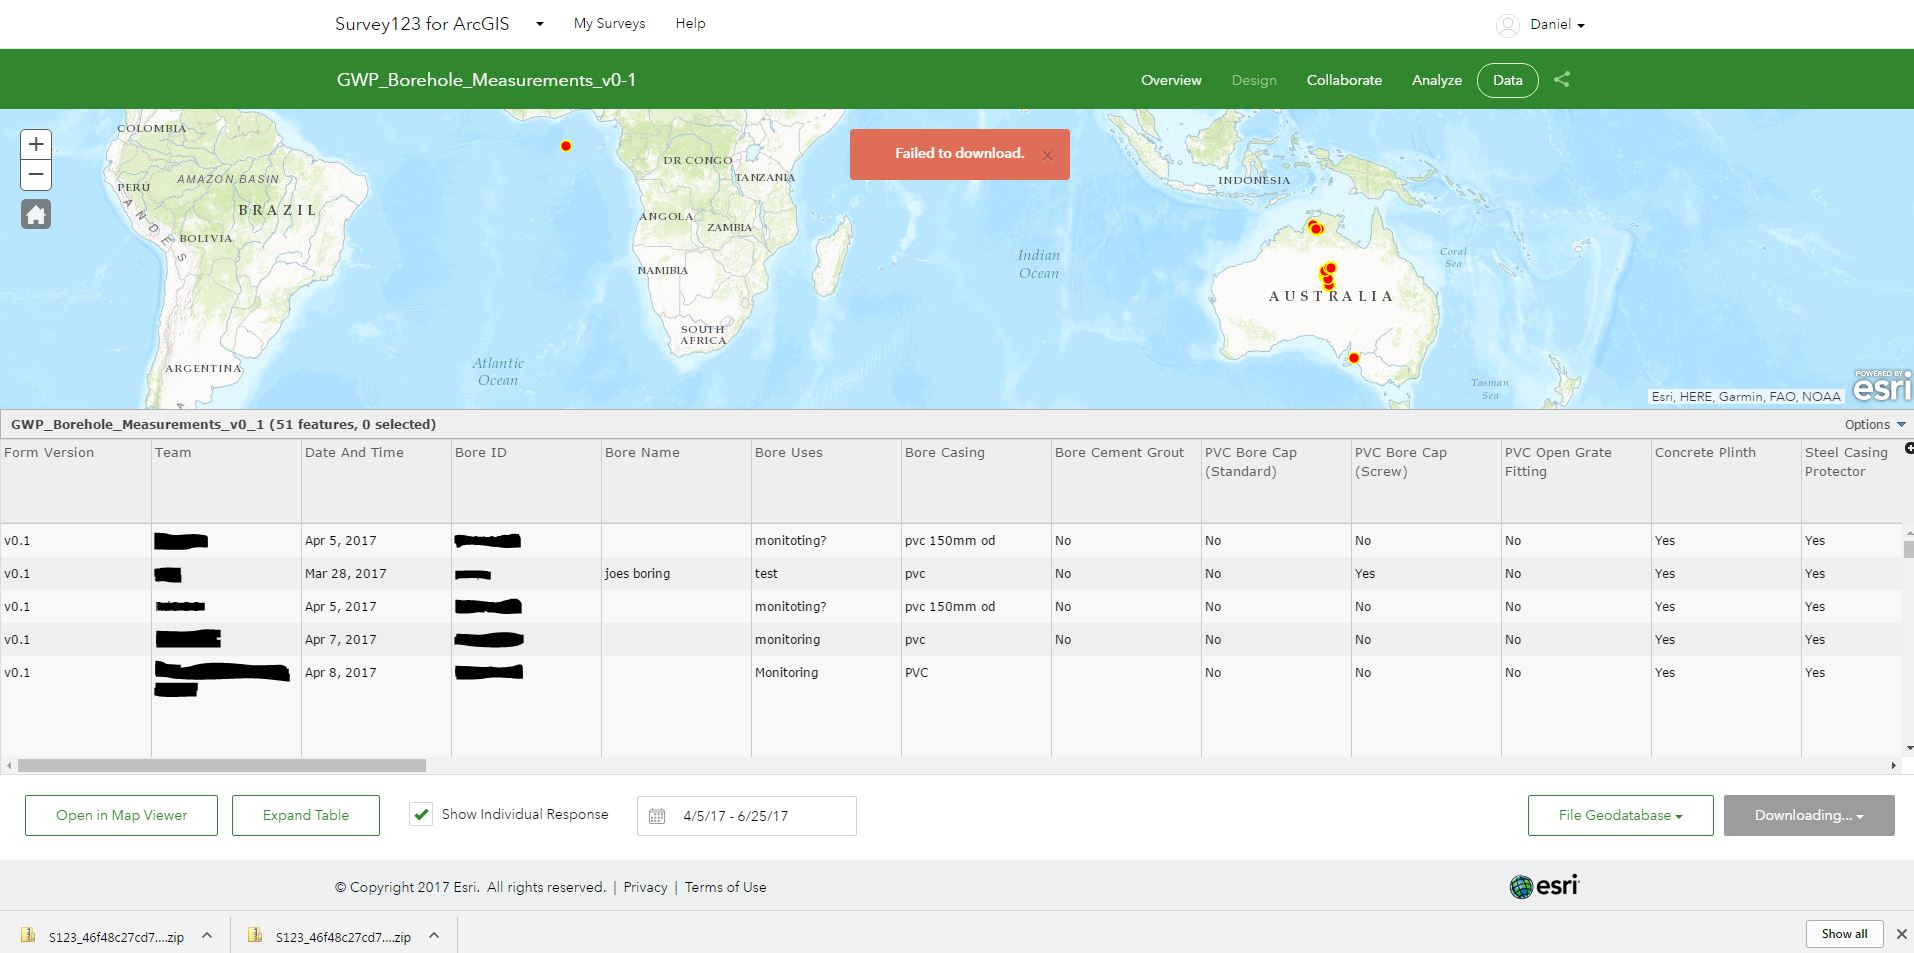1914x953 pixels.
Task: Dismiss the Failed to download notification
Action: (x=1047, y=154)
